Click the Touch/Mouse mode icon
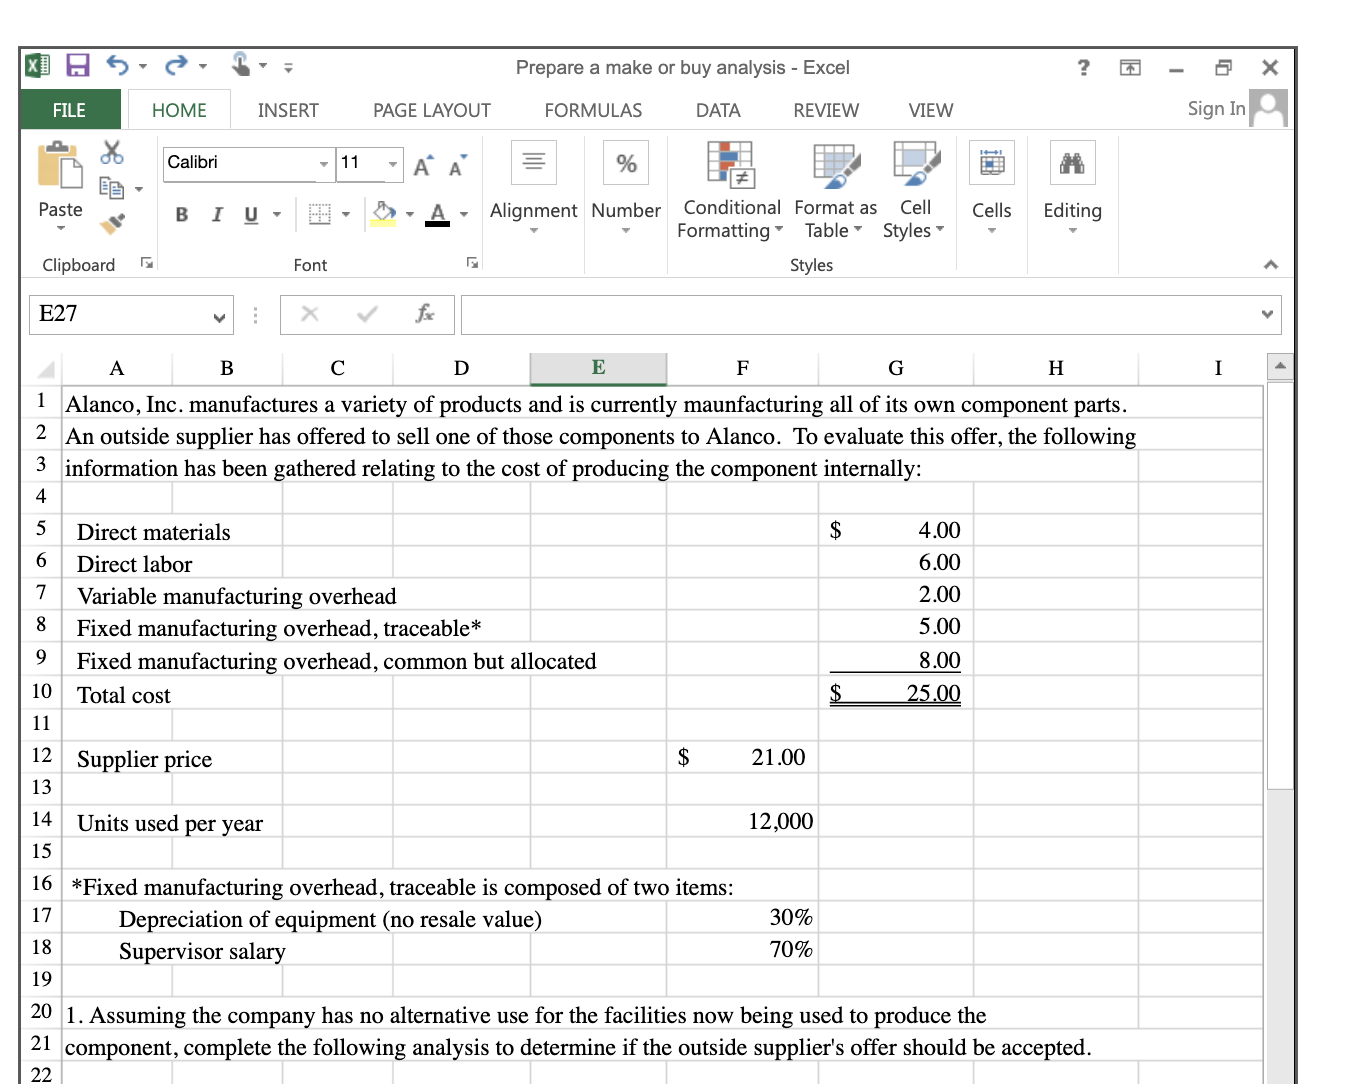Screen dimensions: 1362x1084 [x=240, y=65]
